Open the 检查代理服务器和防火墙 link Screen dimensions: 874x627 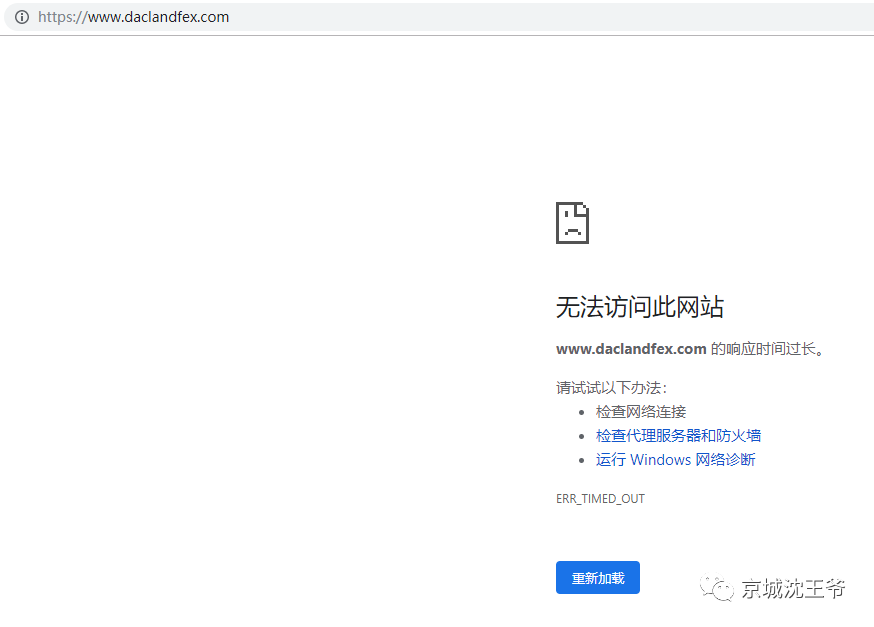click(678, 436)
